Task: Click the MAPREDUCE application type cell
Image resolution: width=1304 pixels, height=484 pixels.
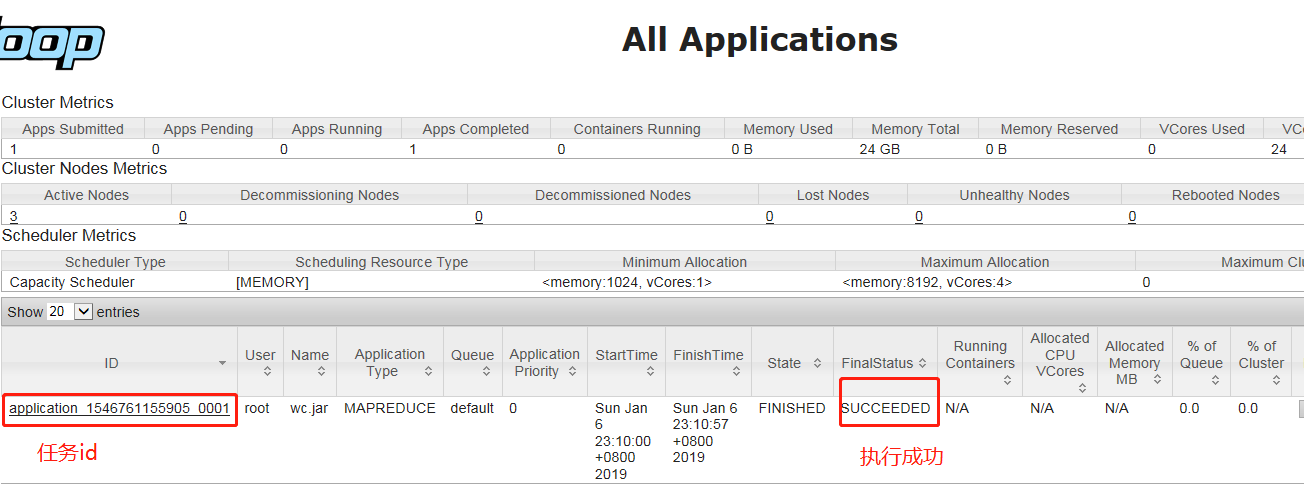Action: (390, 408)
